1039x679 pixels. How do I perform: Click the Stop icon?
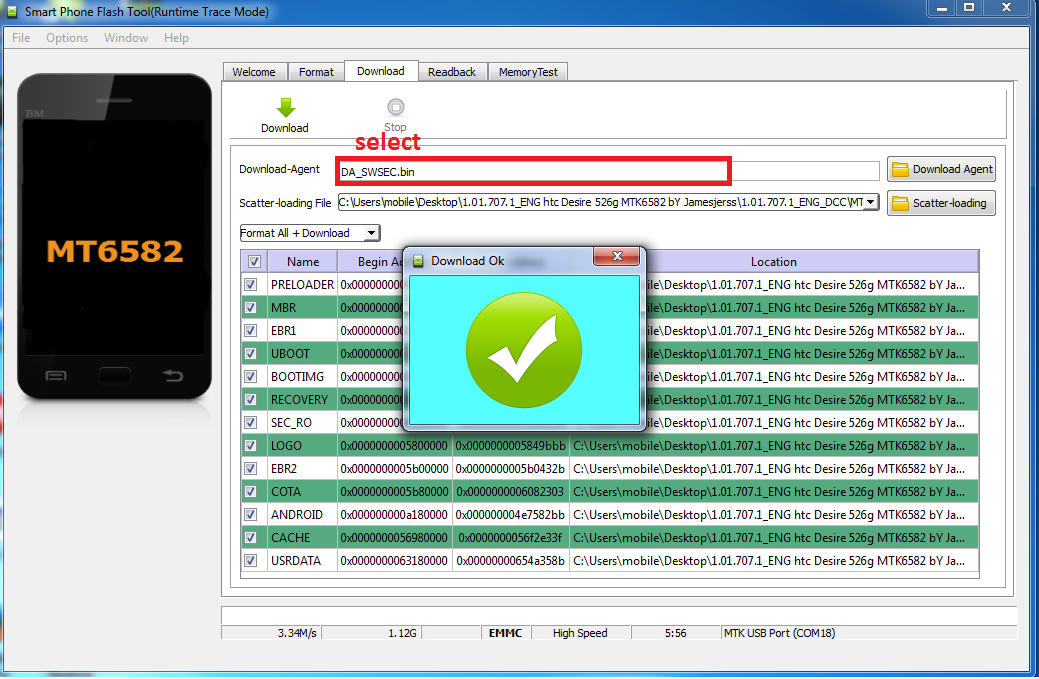coord(396,107)
